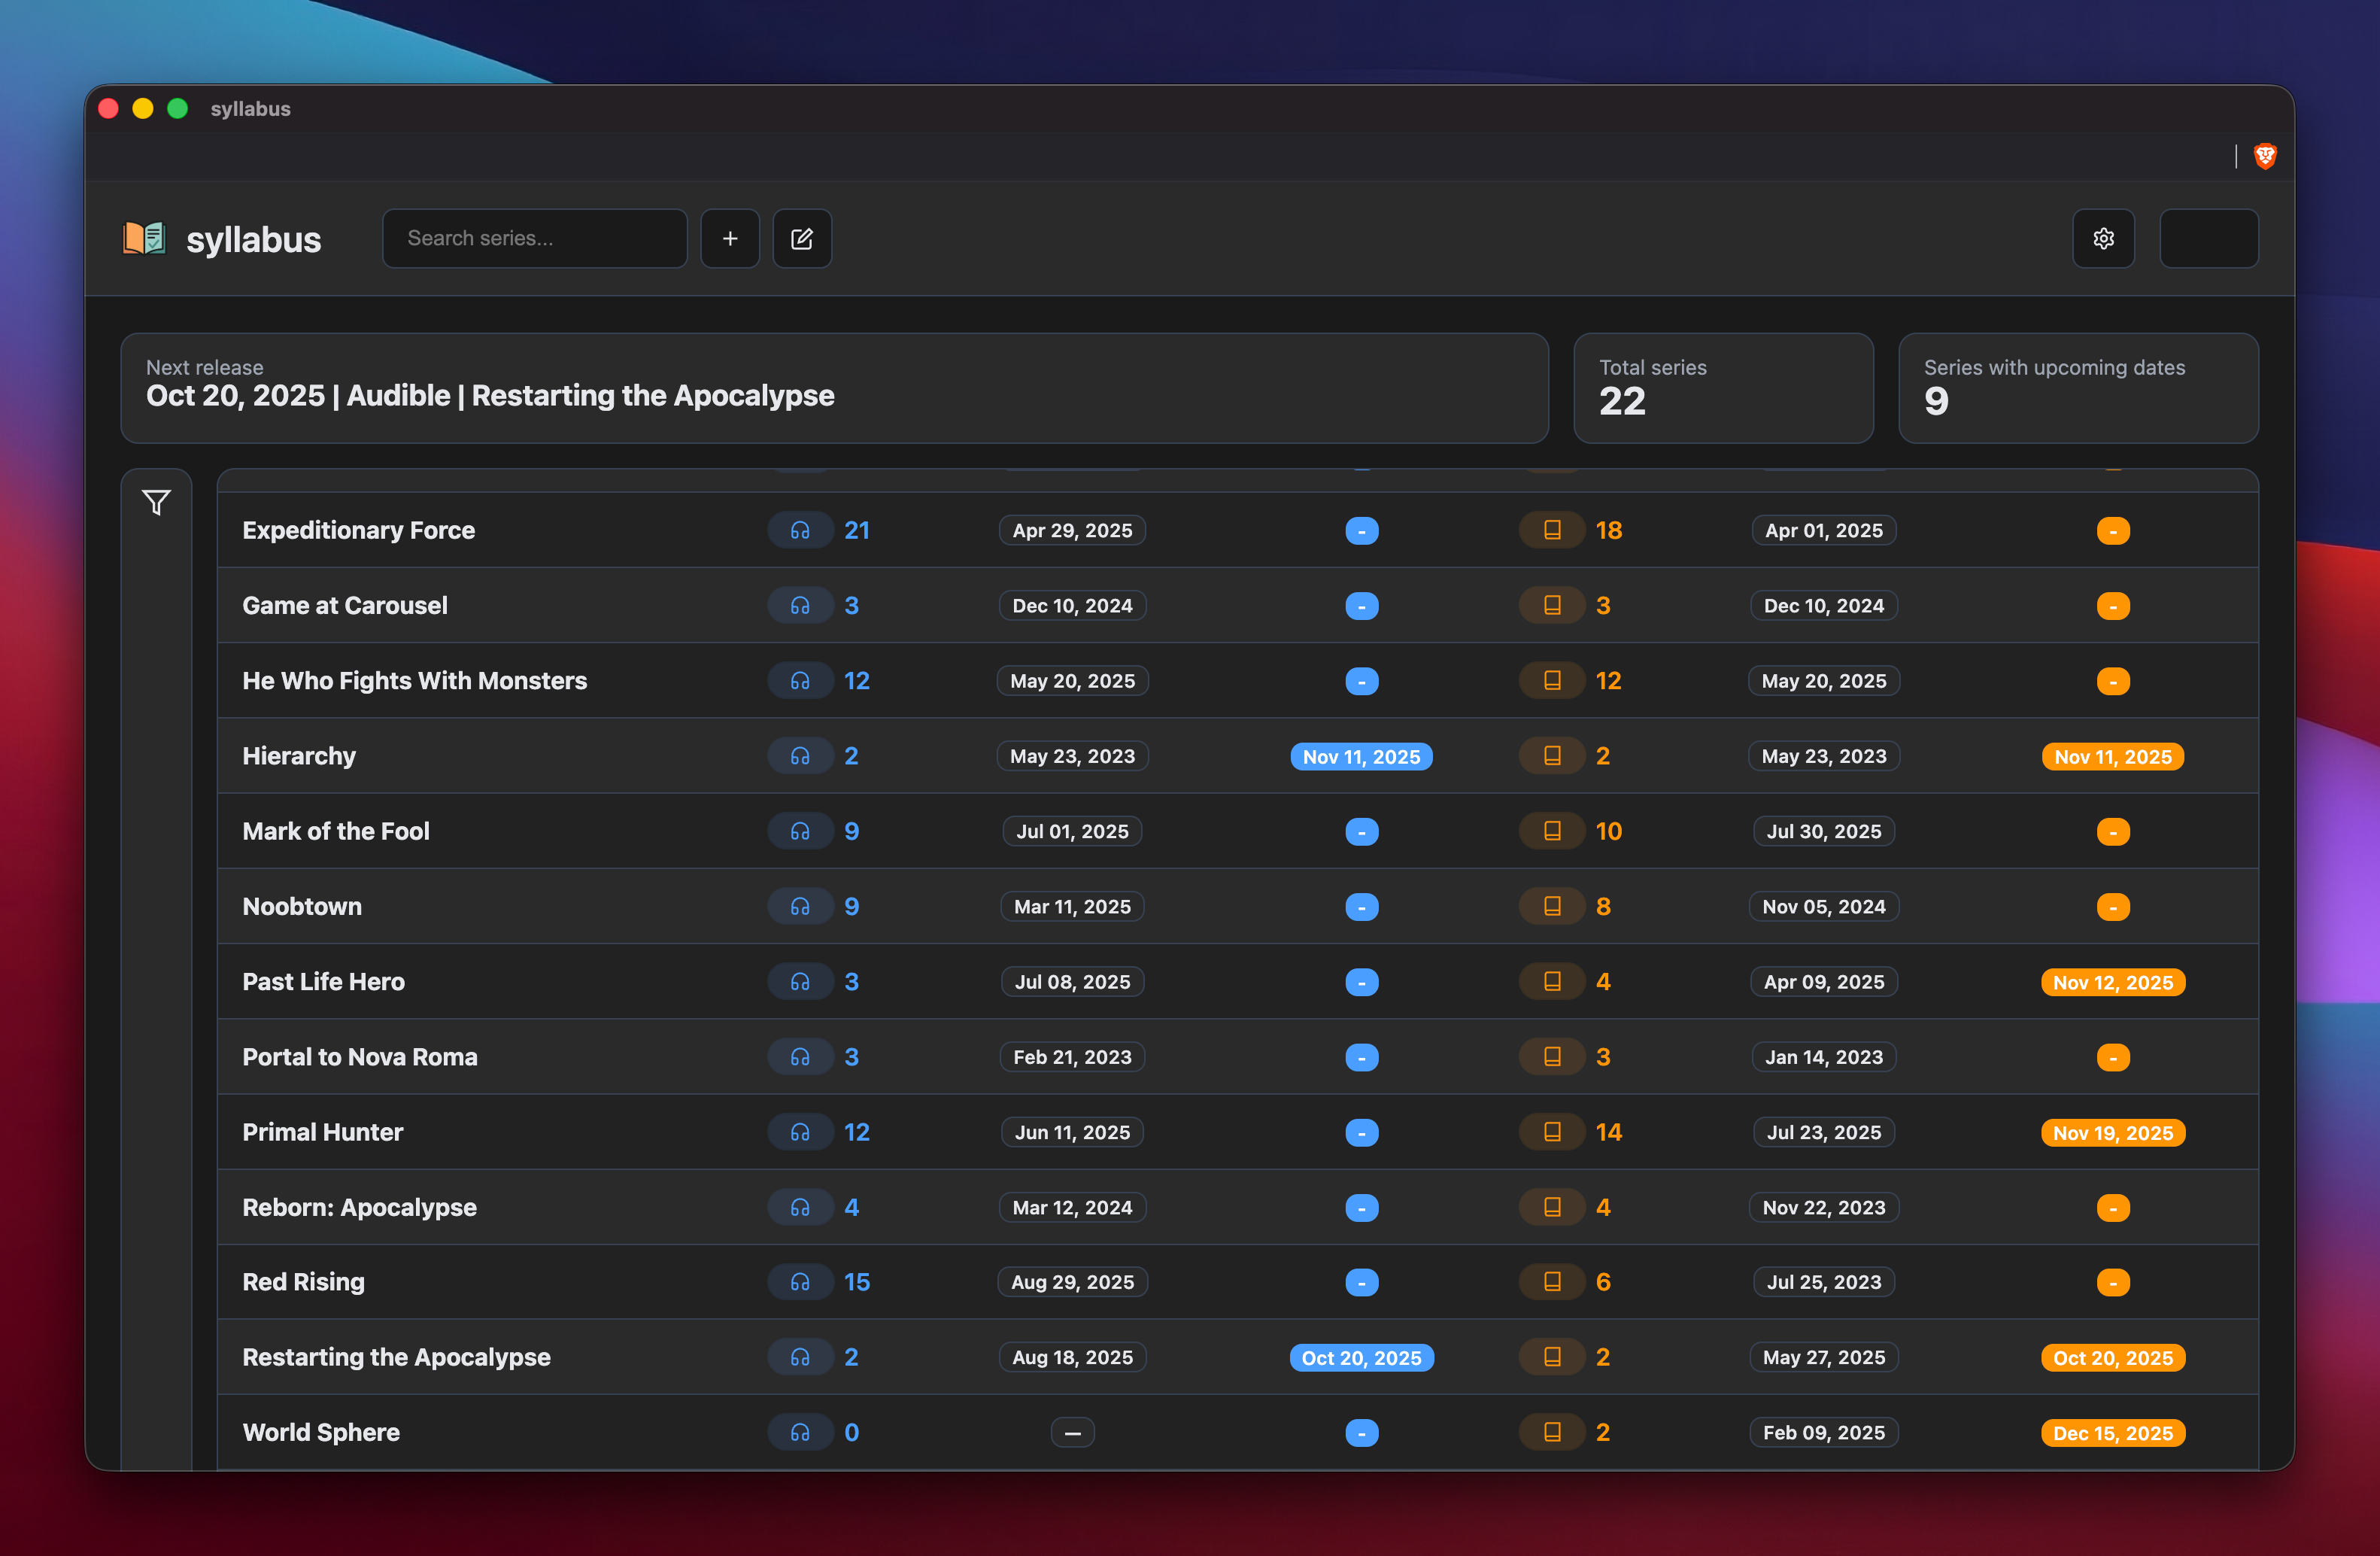Open the Restarting the Apocalypse series
2380x1556 pixels.
pos(396,1357)
